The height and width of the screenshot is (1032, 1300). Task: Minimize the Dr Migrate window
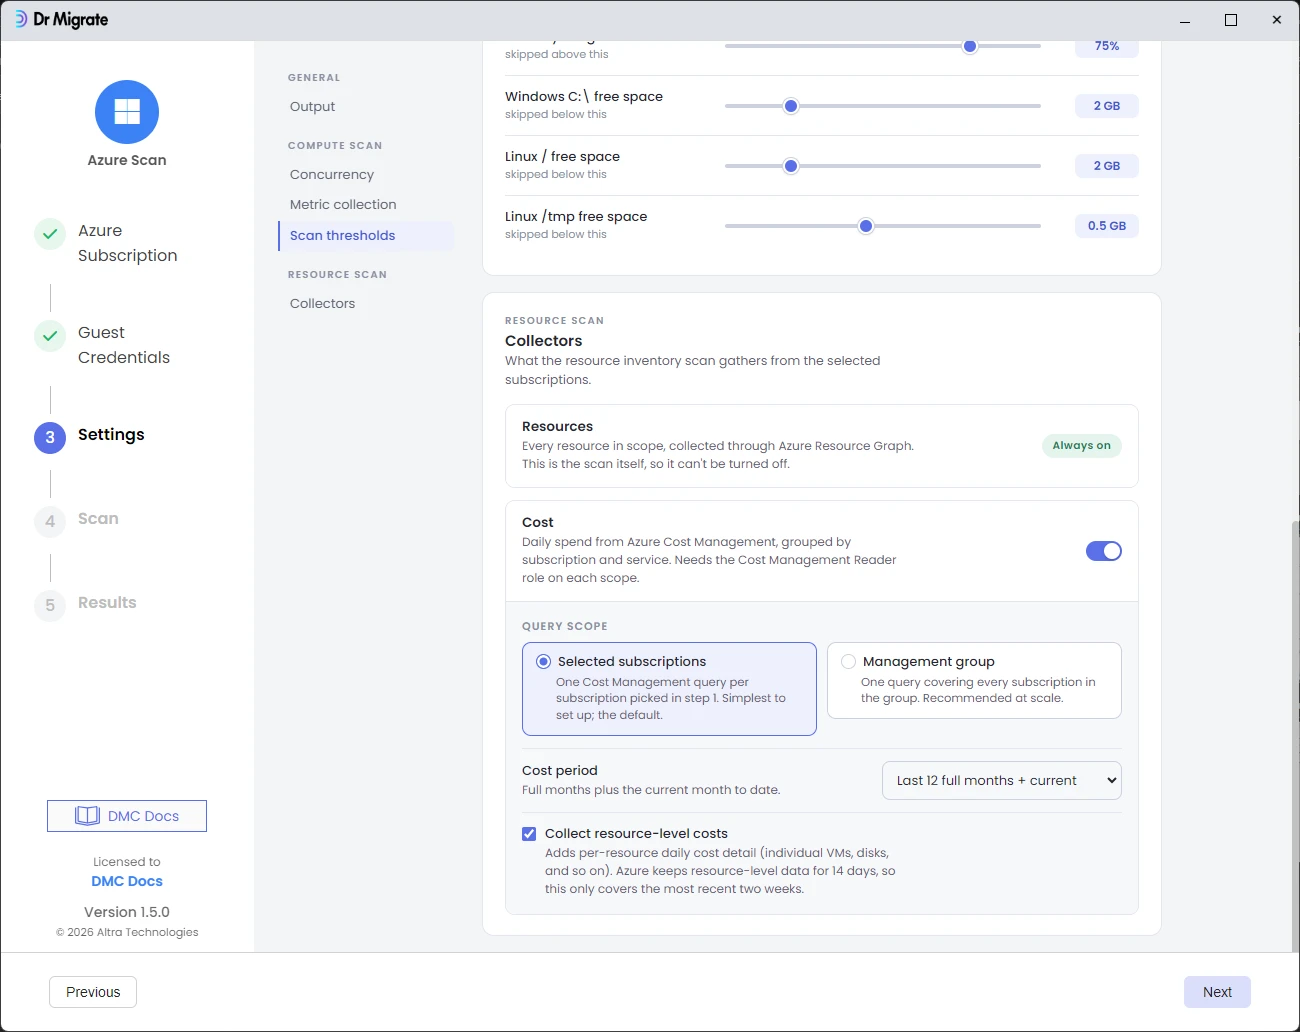point(1185,20)
